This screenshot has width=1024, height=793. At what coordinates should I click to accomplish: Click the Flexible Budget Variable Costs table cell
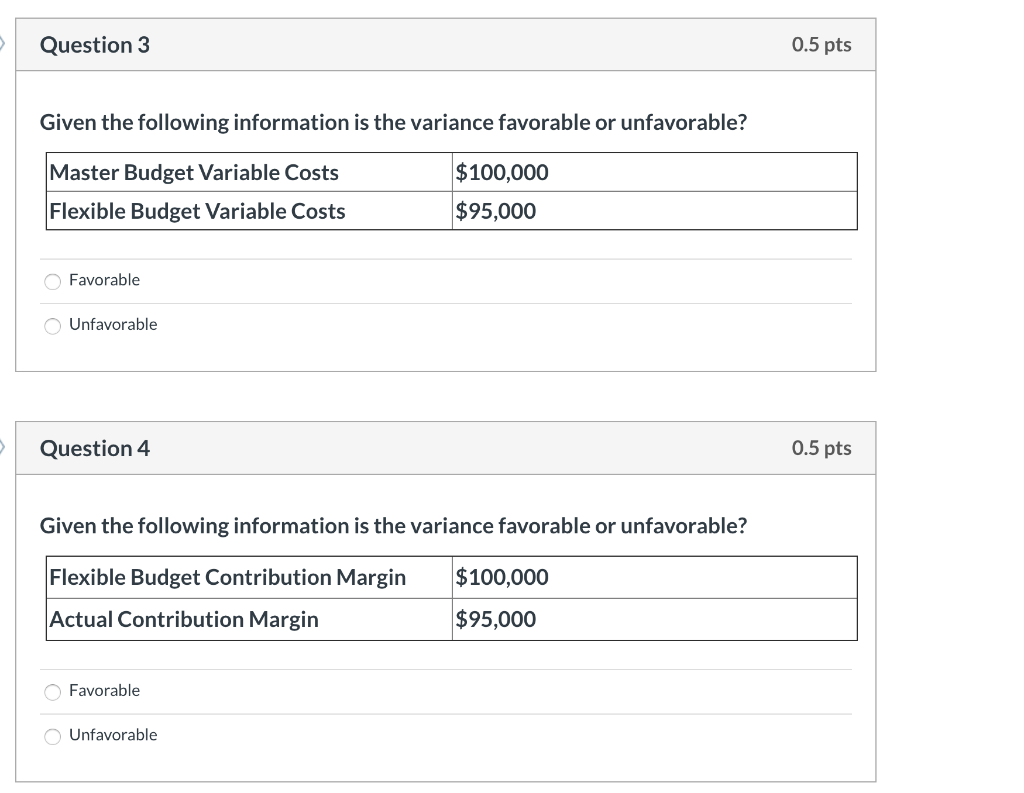pyautogui.click(x=196, y=211)
